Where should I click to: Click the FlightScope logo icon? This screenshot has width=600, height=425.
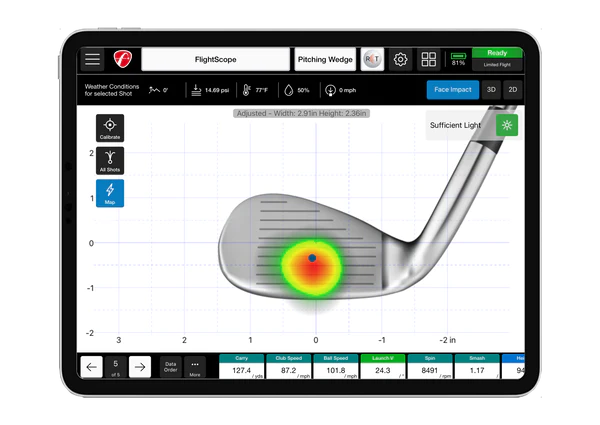pos(122,59)
